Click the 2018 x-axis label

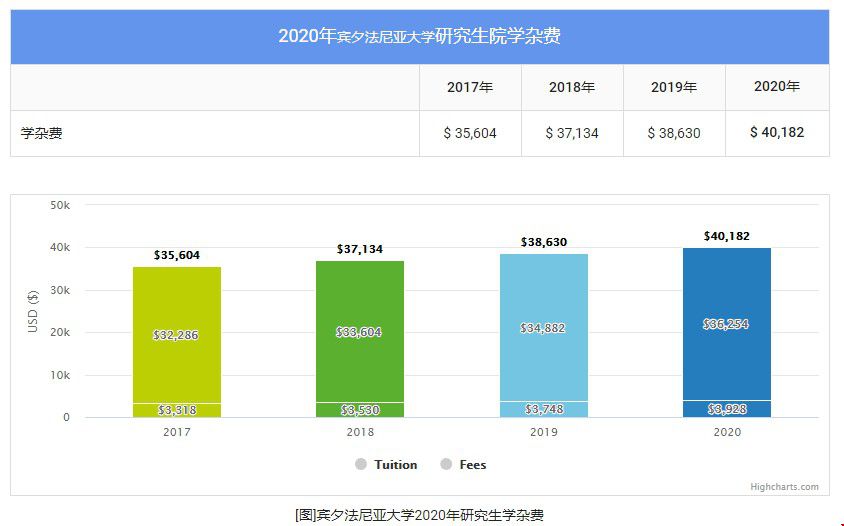point(360,432)
